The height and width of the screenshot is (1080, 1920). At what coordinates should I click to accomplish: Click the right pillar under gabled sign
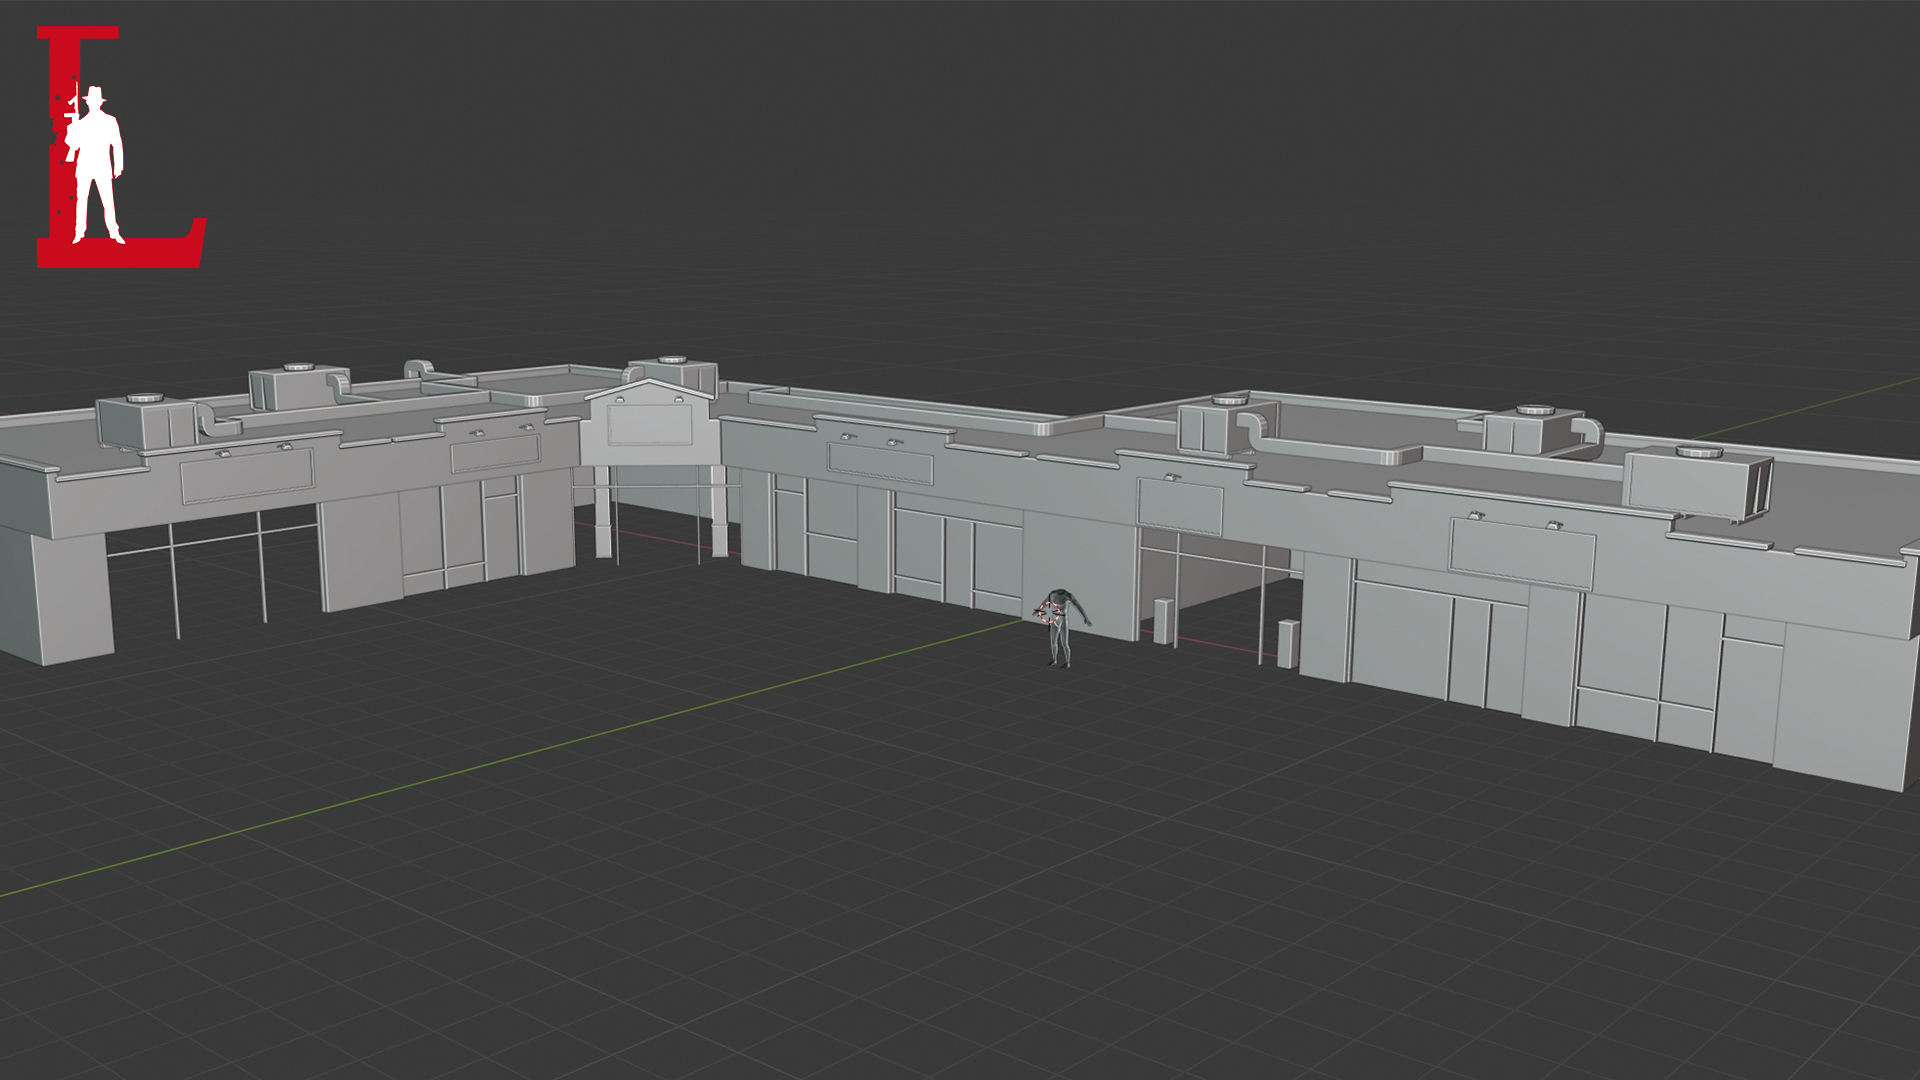tap(719, 512)
